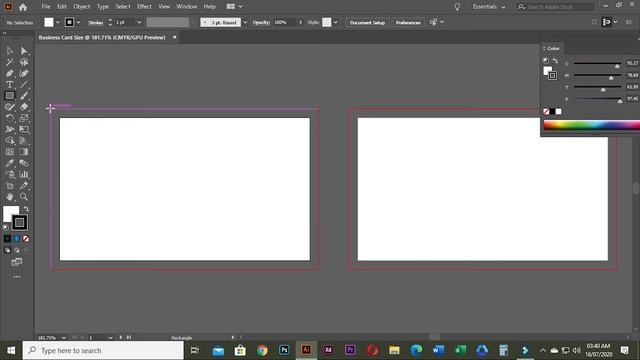
Task: Select the Direct Selection tool
Action: [24, 51]
